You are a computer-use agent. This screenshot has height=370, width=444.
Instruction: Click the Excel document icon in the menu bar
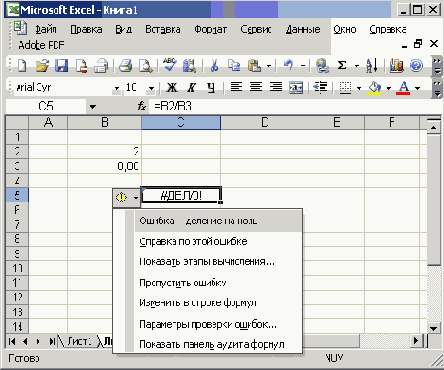tap(20, 28)
